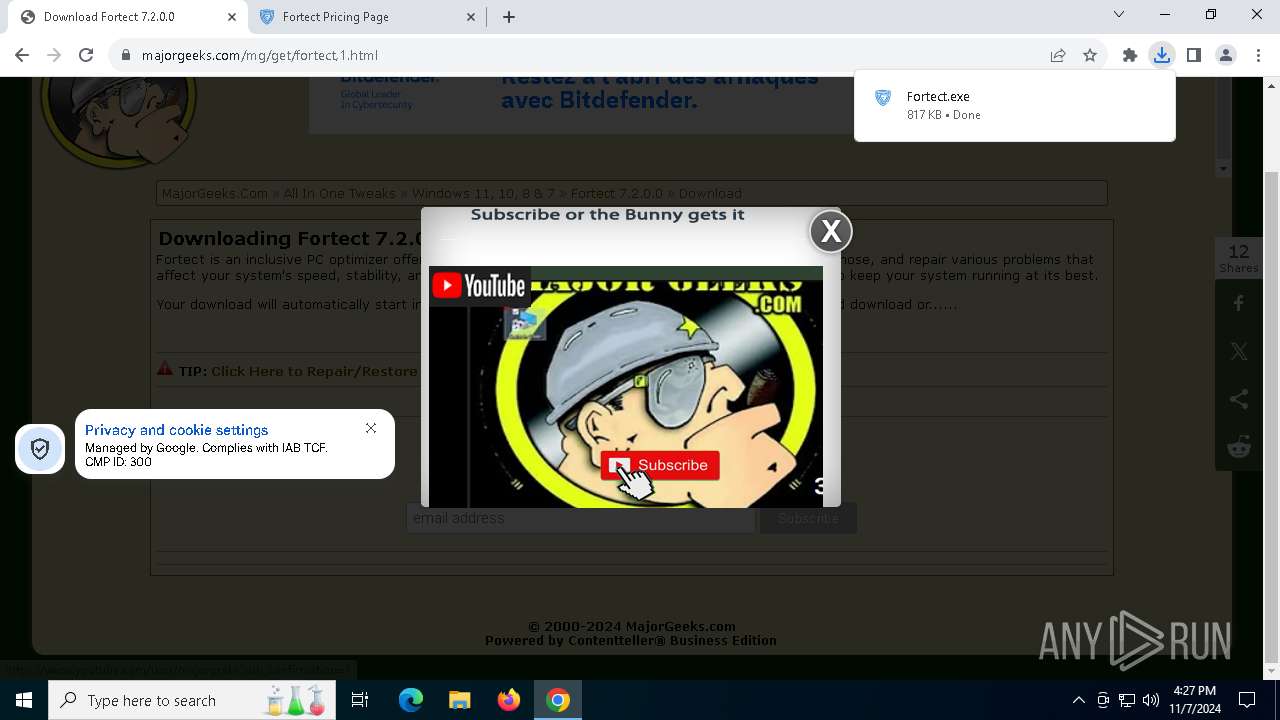Click the taskbar search box

(x=192, y=700)
